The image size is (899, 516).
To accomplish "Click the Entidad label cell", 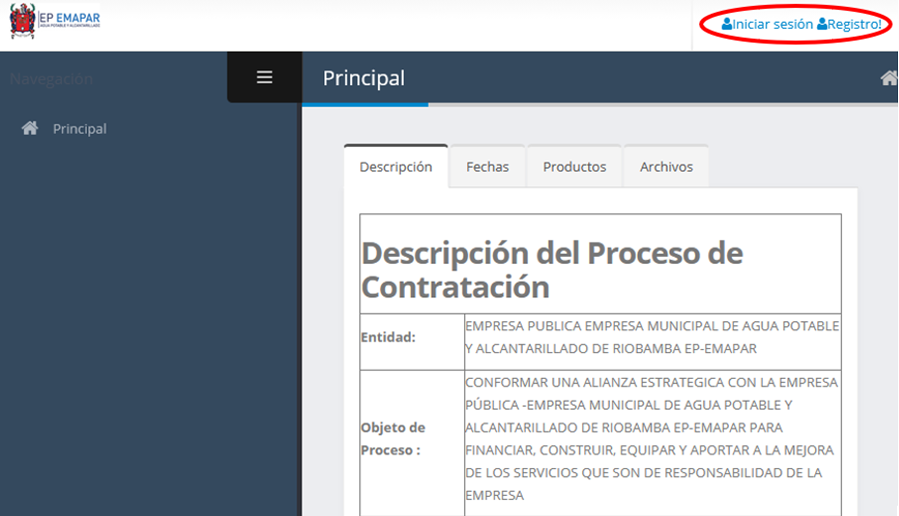I will coord(388,337).
